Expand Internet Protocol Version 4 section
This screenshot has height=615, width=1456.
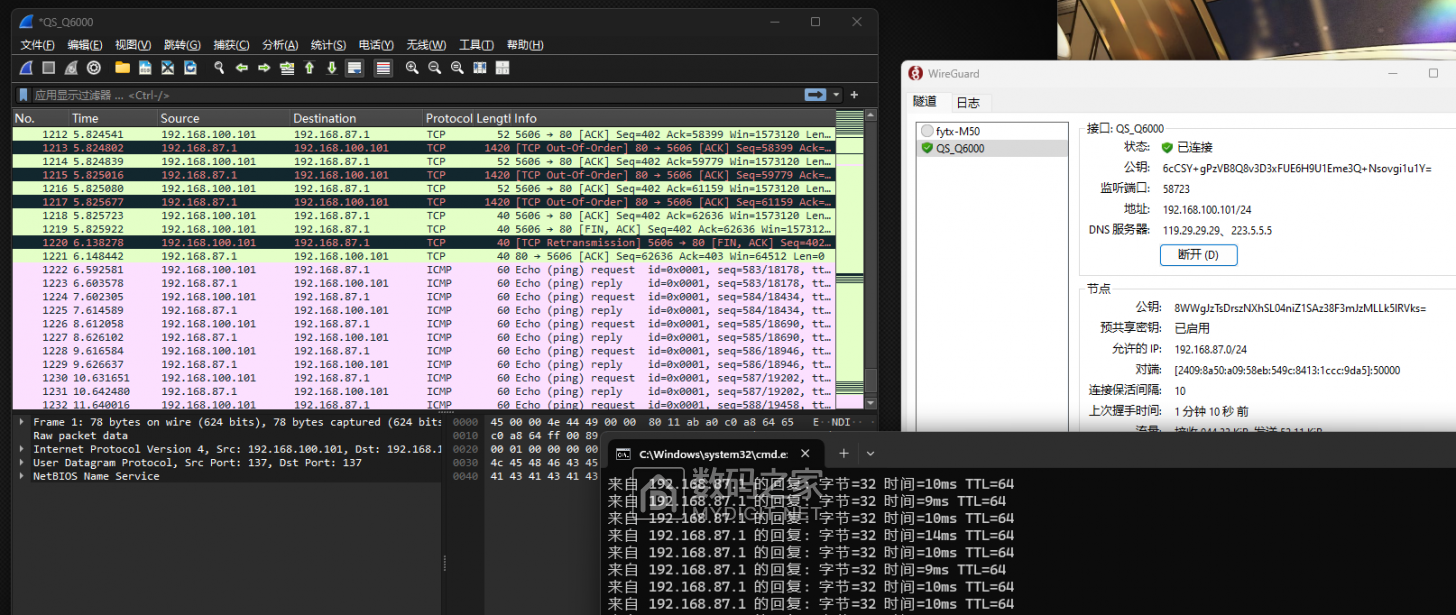coord(22,449)
